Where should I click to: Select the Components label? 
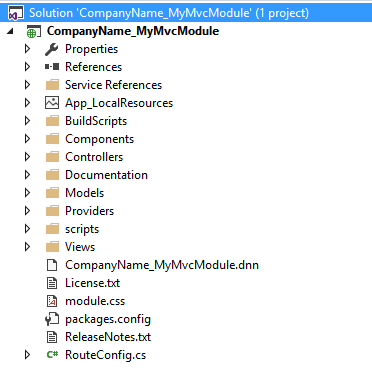tap(99, 139)
